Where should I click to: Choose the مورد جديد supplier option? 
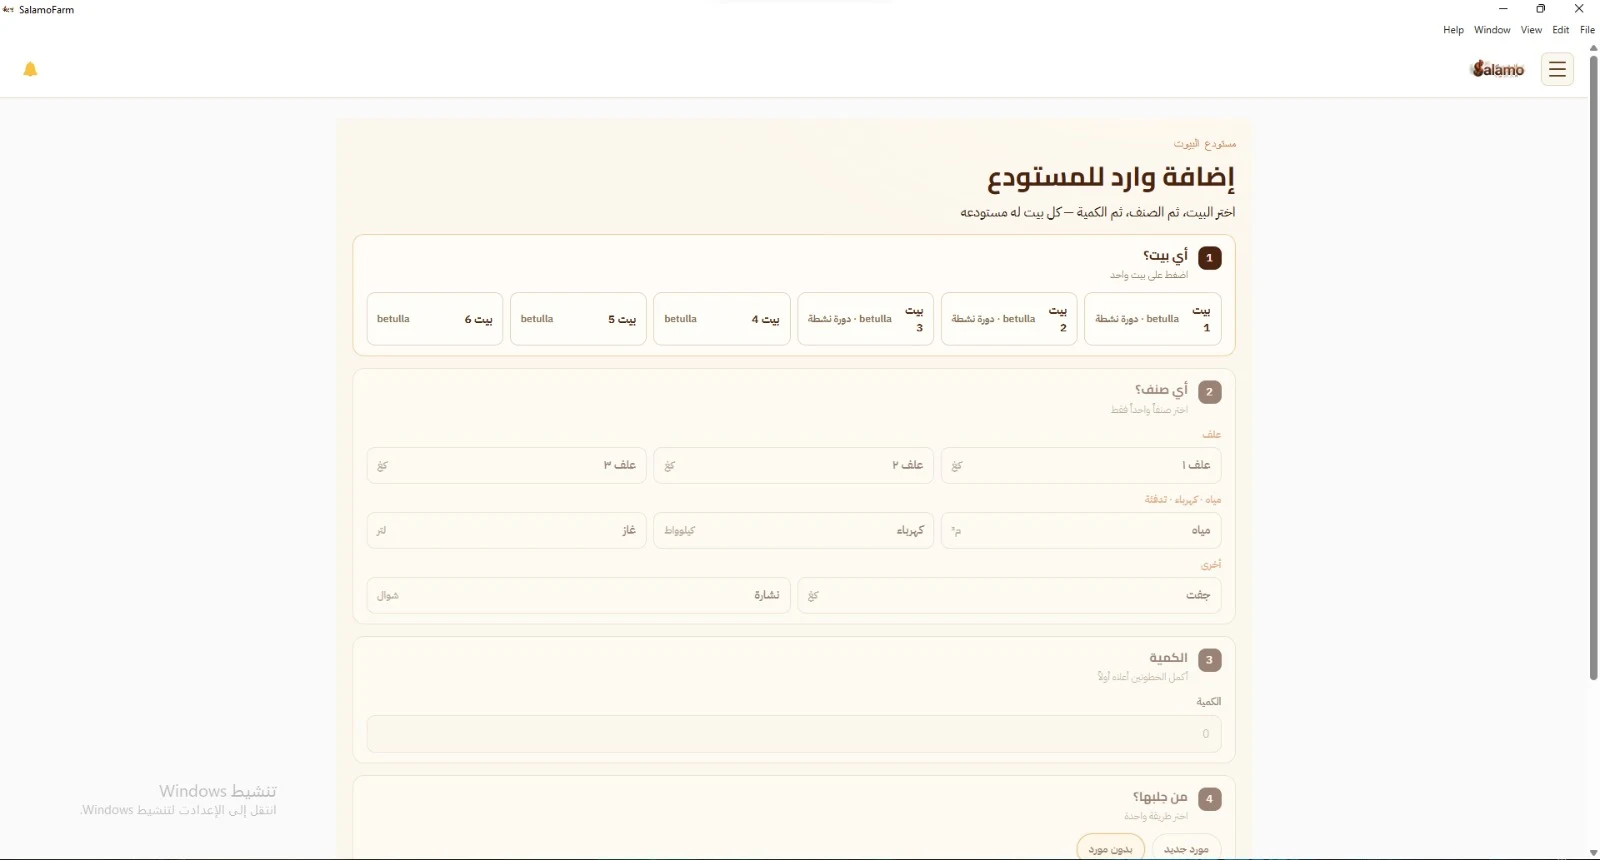[1186, 848]
